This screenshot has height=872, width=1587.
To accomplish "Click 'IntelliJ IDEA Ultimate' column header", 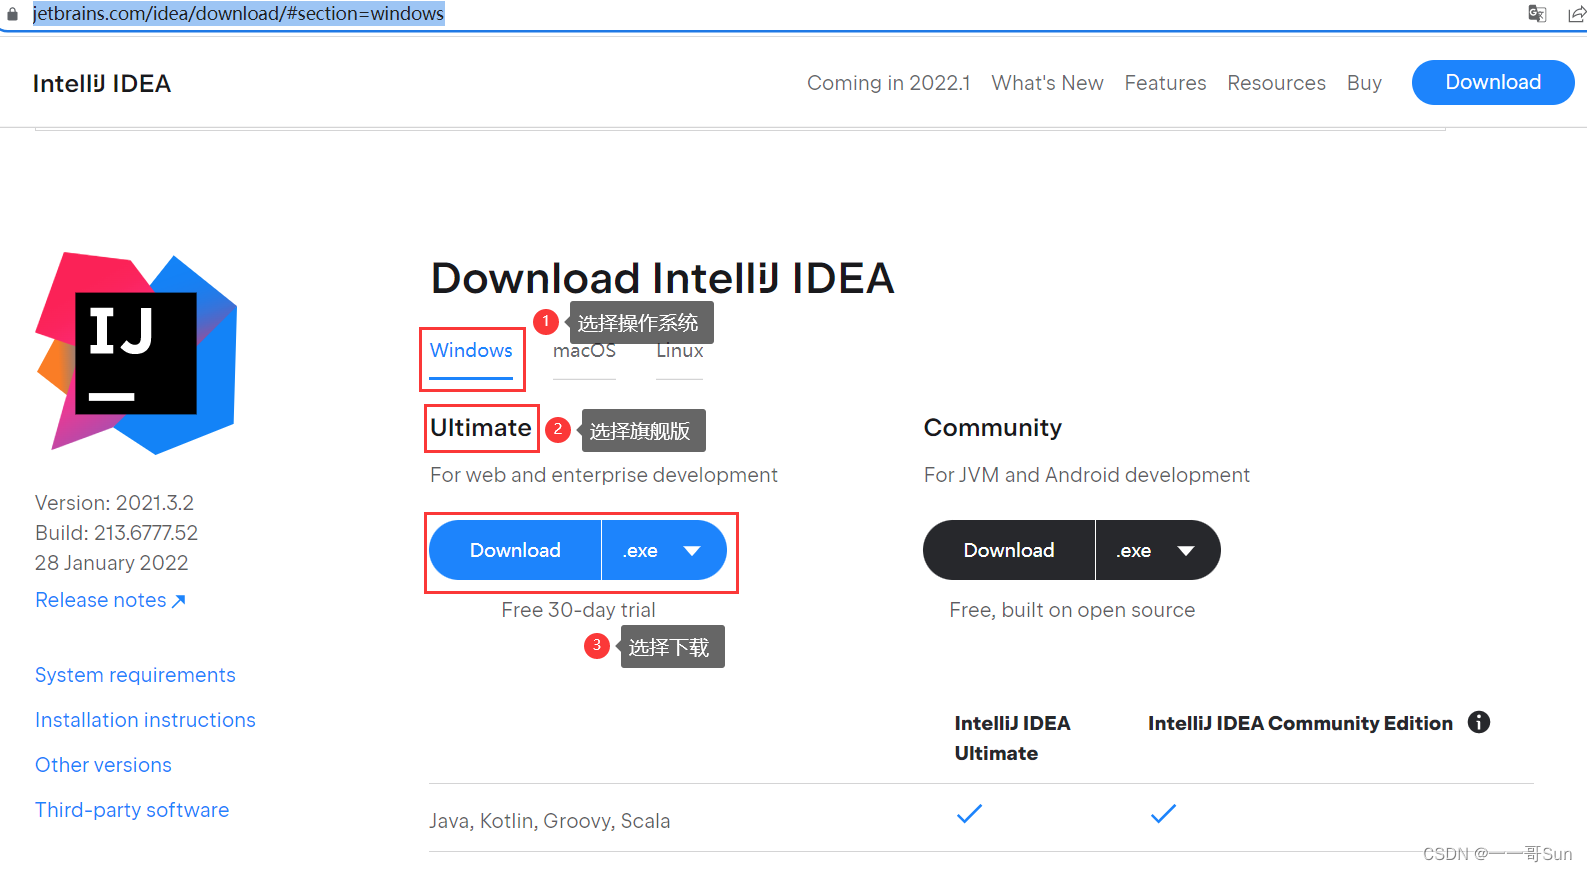I will (x=1012, y=738).
